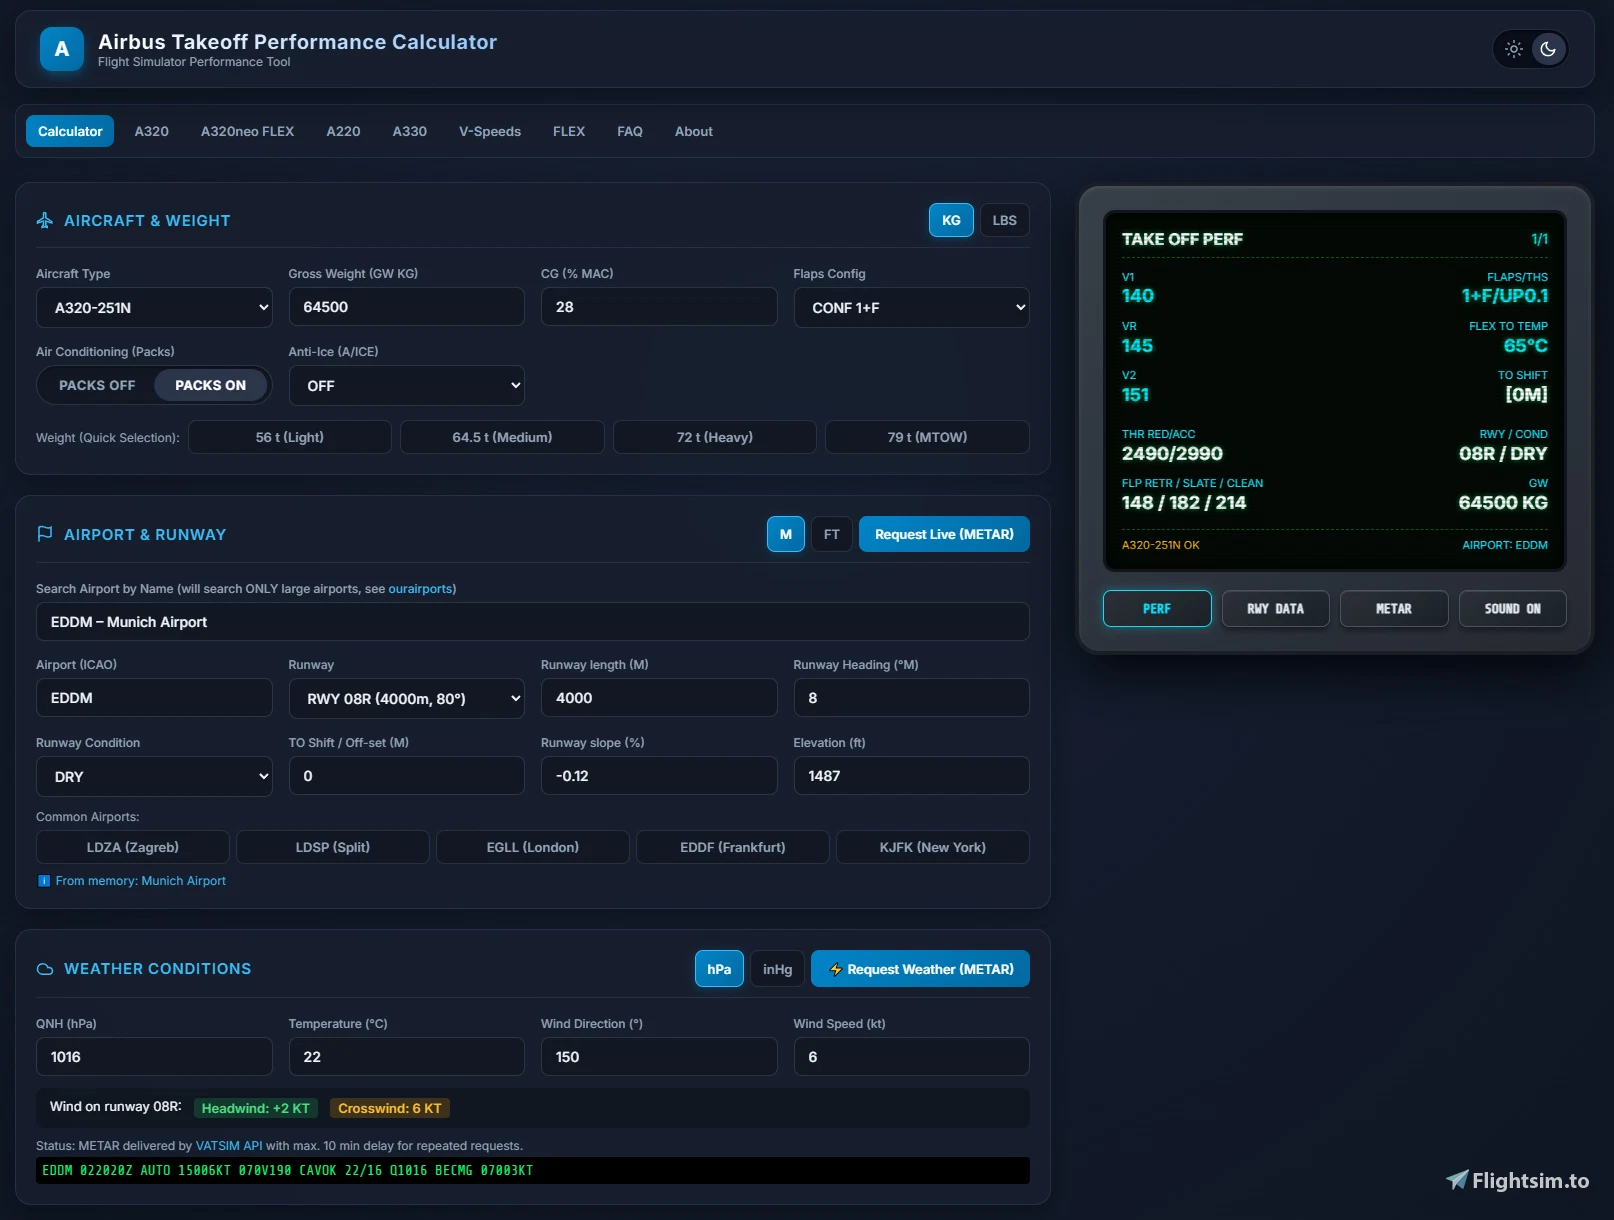This screenshot has width=1614, height=1220.
Task: Select inHg pressure unit
Action: (x=777, y=969)
